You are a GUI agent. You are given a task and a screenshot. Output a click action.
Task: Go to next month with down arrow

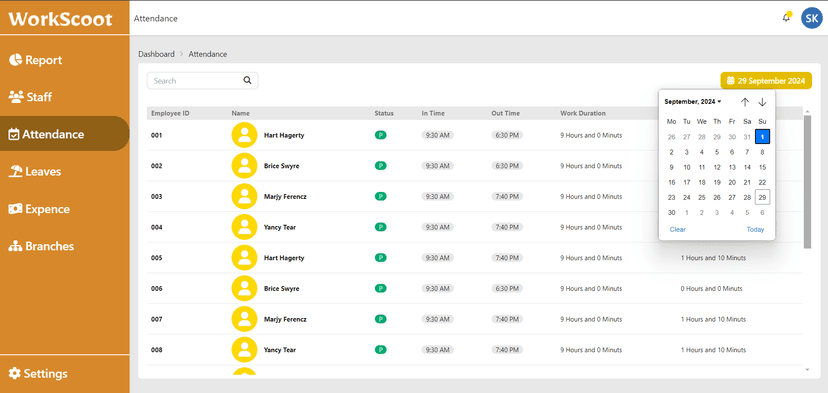click(x=762, y=102)
